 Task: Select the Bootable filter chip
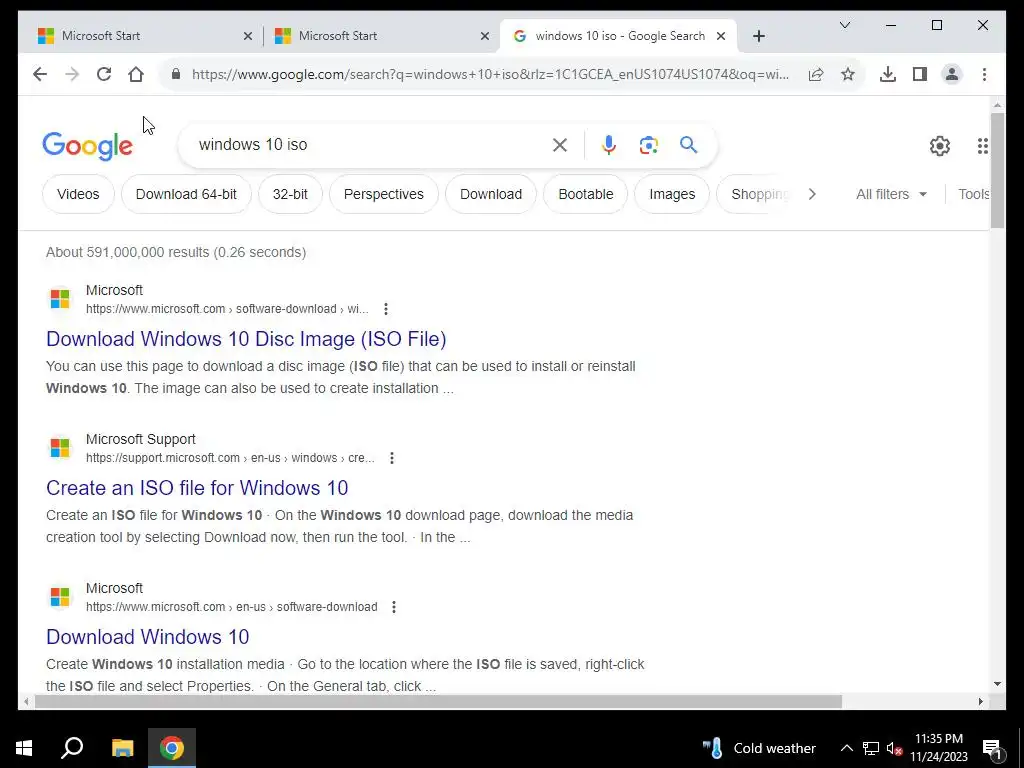586,194
